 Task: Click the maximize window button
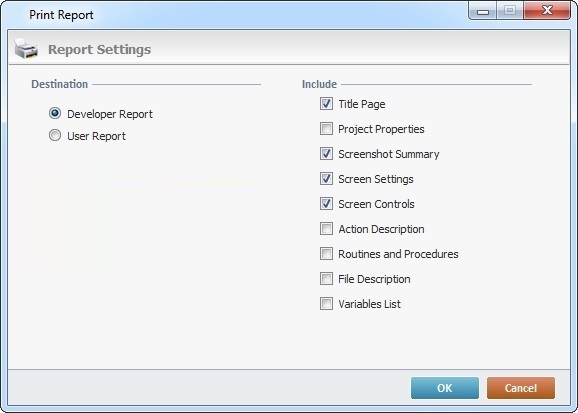coord(510,11)
